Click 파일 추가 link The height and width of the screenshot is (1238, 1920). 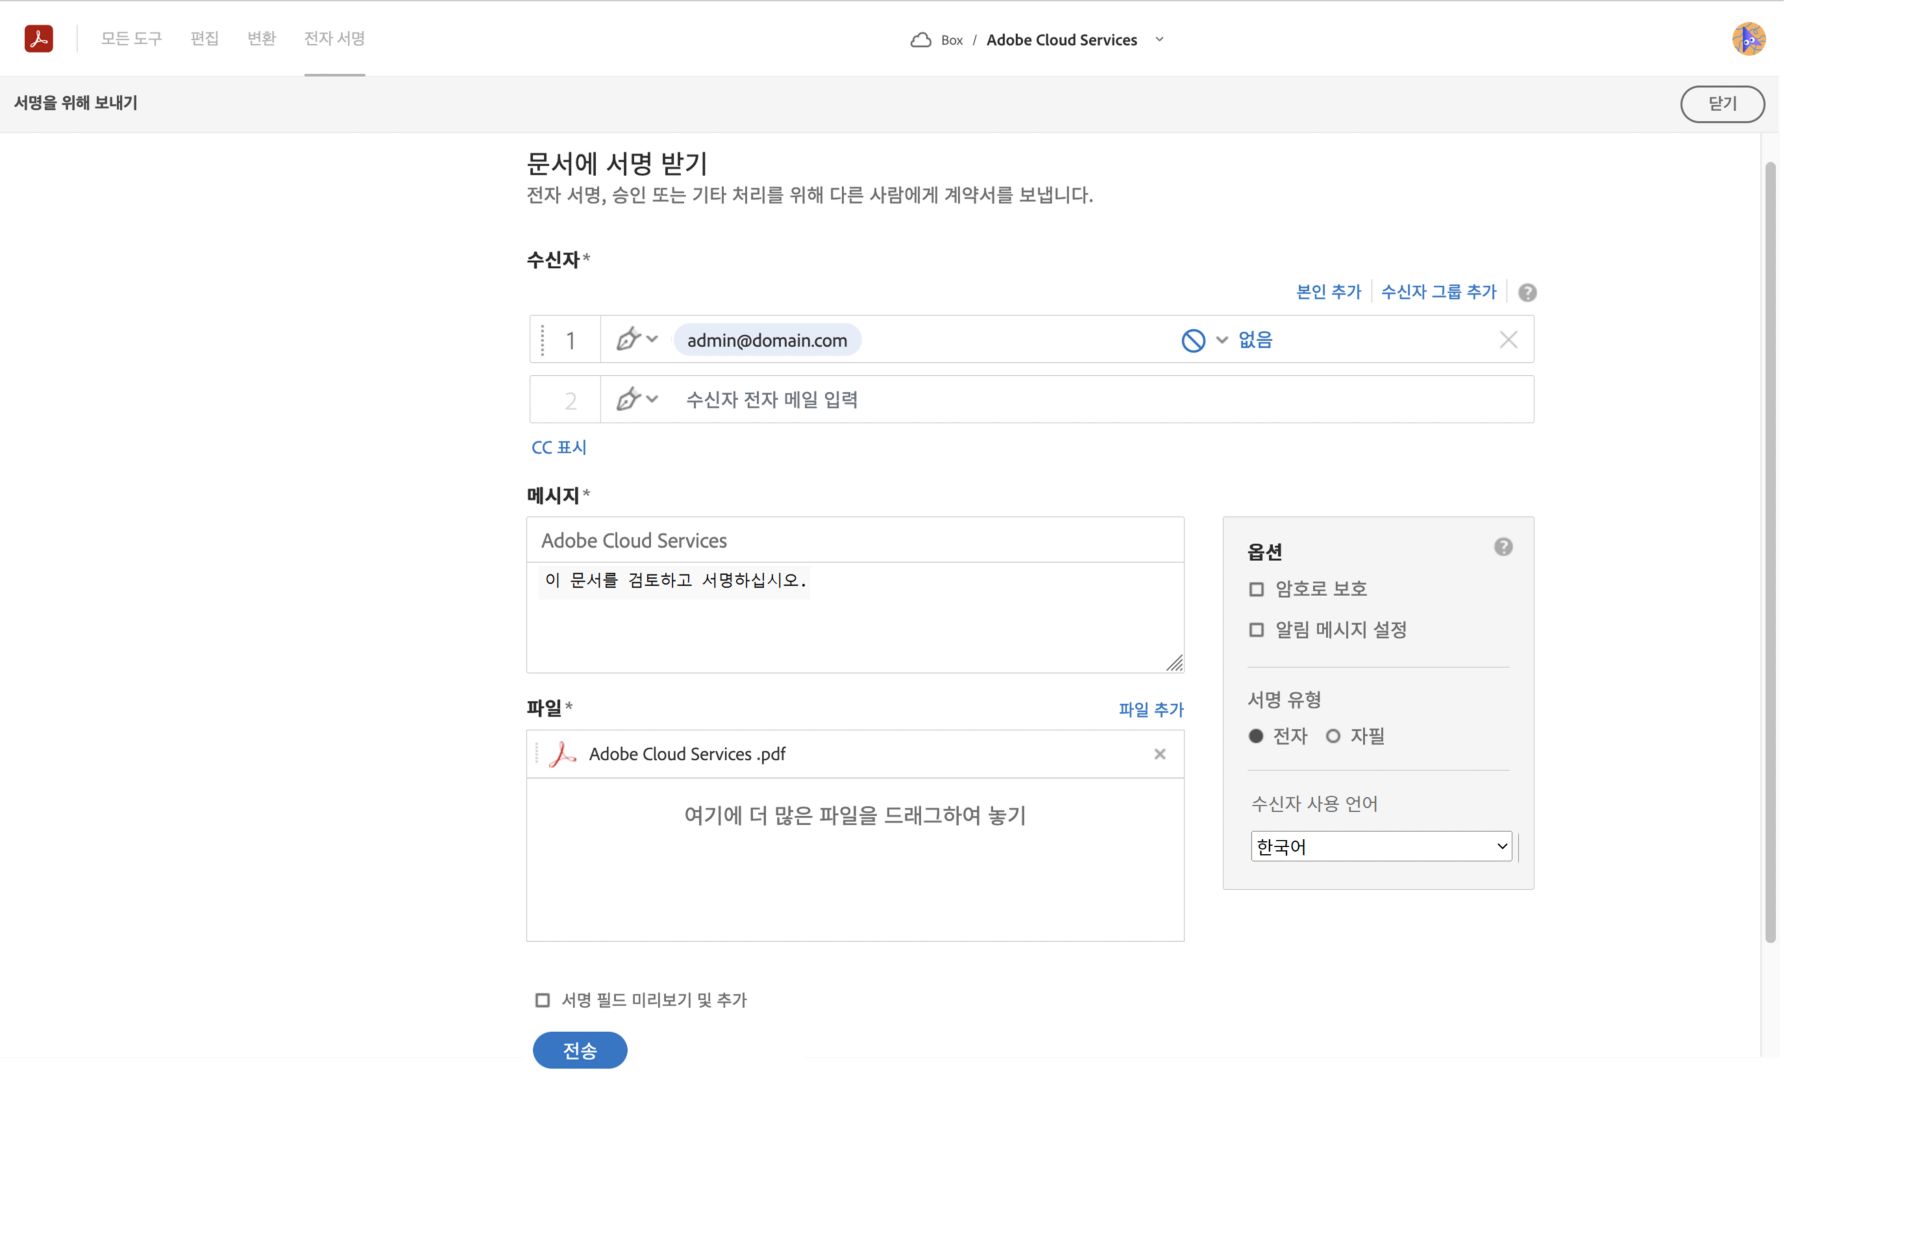click(1150, 709)
